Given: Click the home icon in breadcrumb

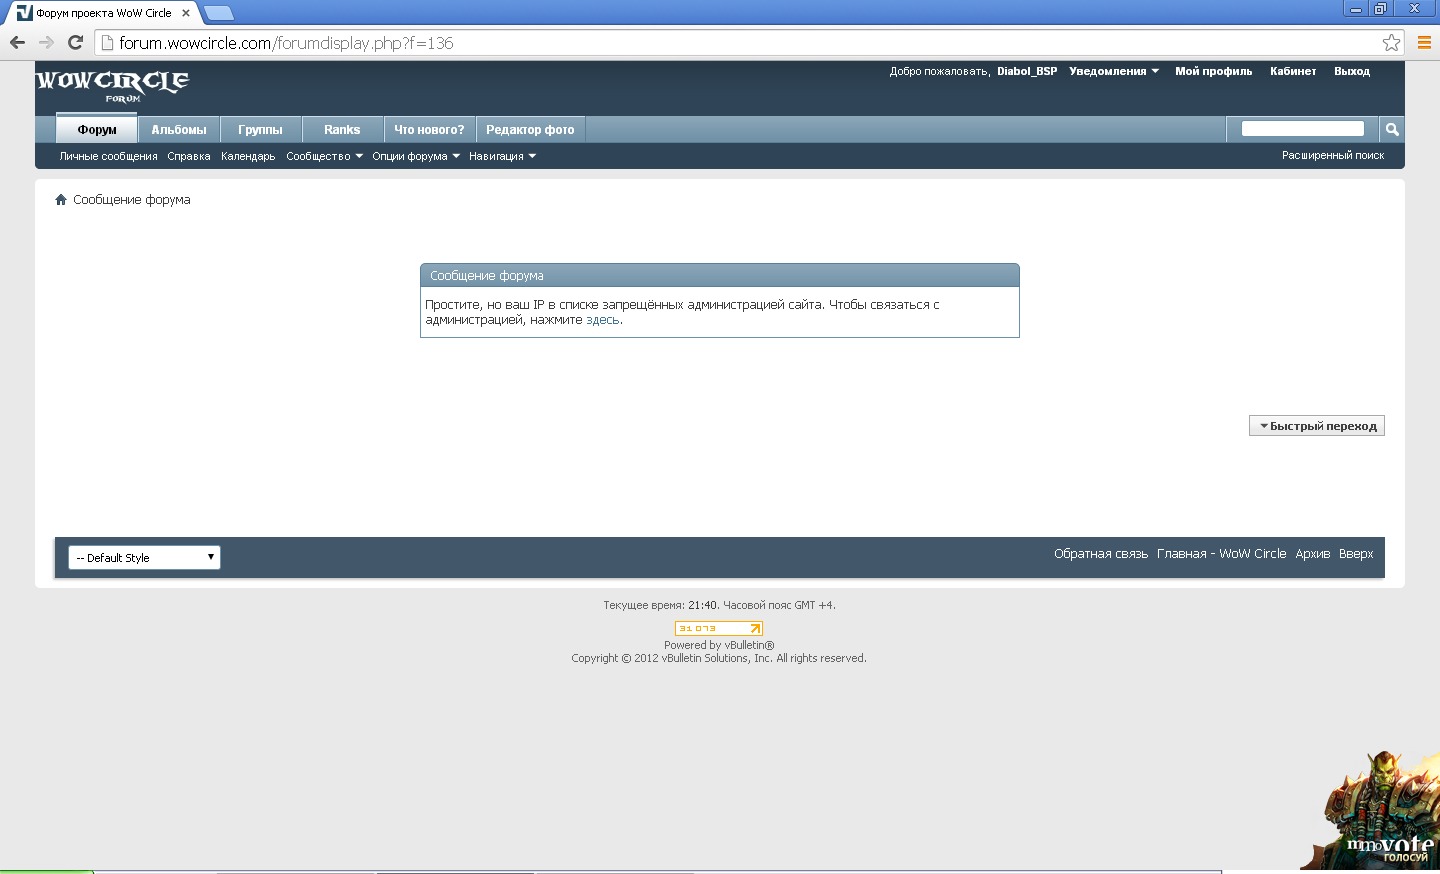Looking at the screenshot, I should pos(61,200).
